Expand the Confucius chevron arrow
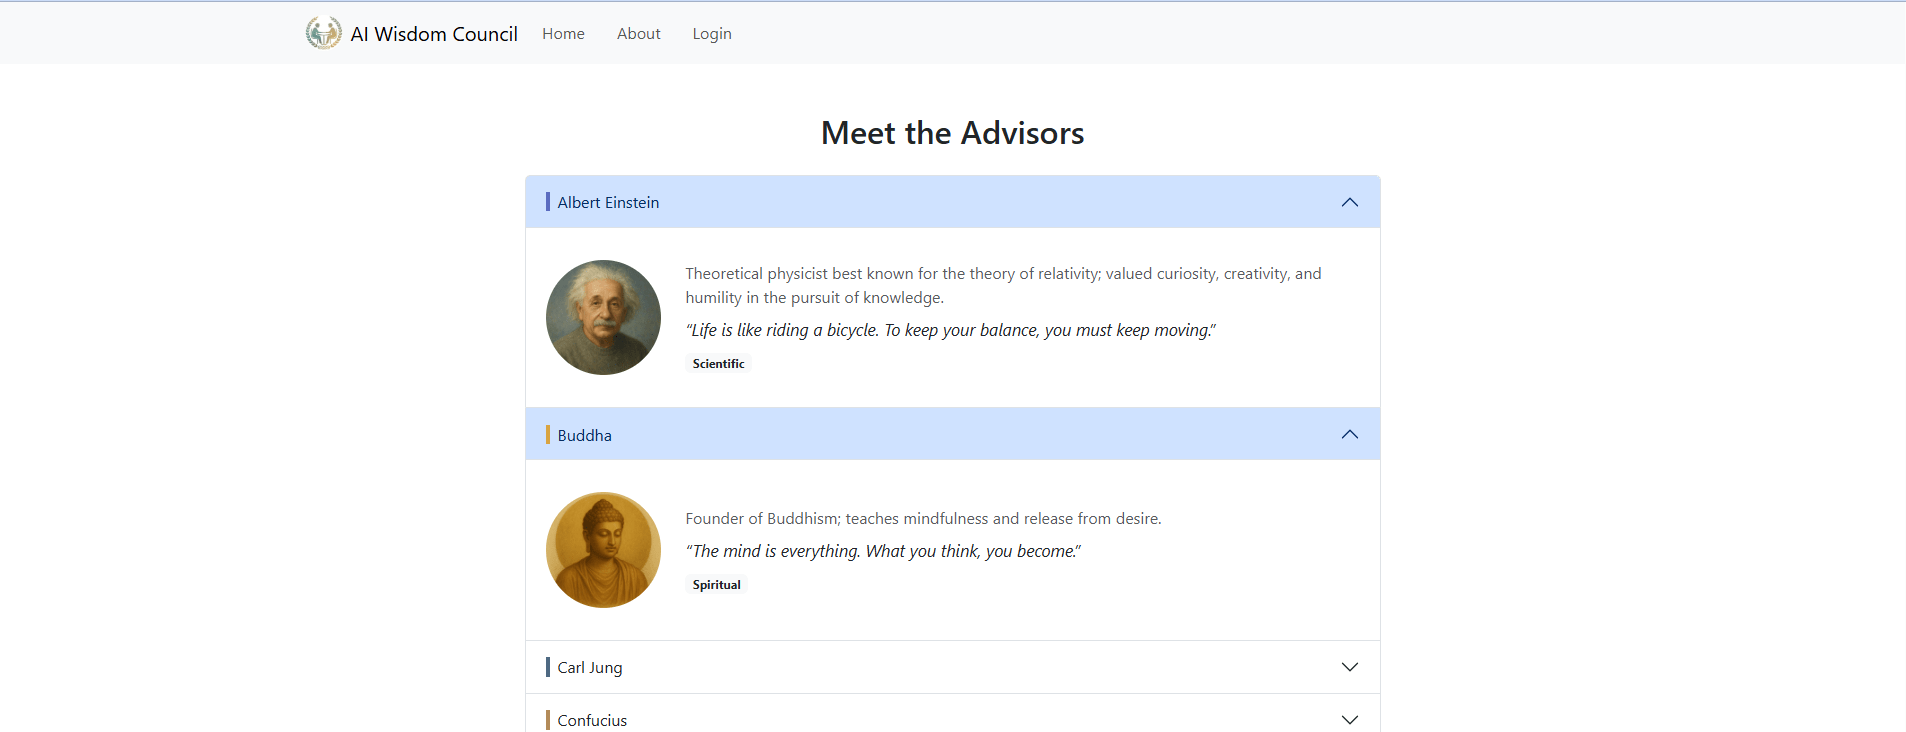This screenshot has width=1906, height=732. (1349, 720)
